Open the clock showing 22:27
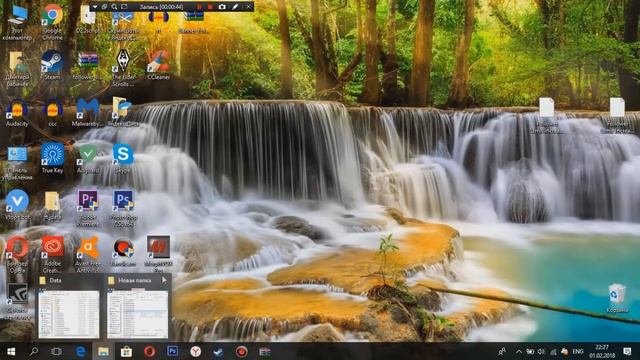 click(602, 351)
